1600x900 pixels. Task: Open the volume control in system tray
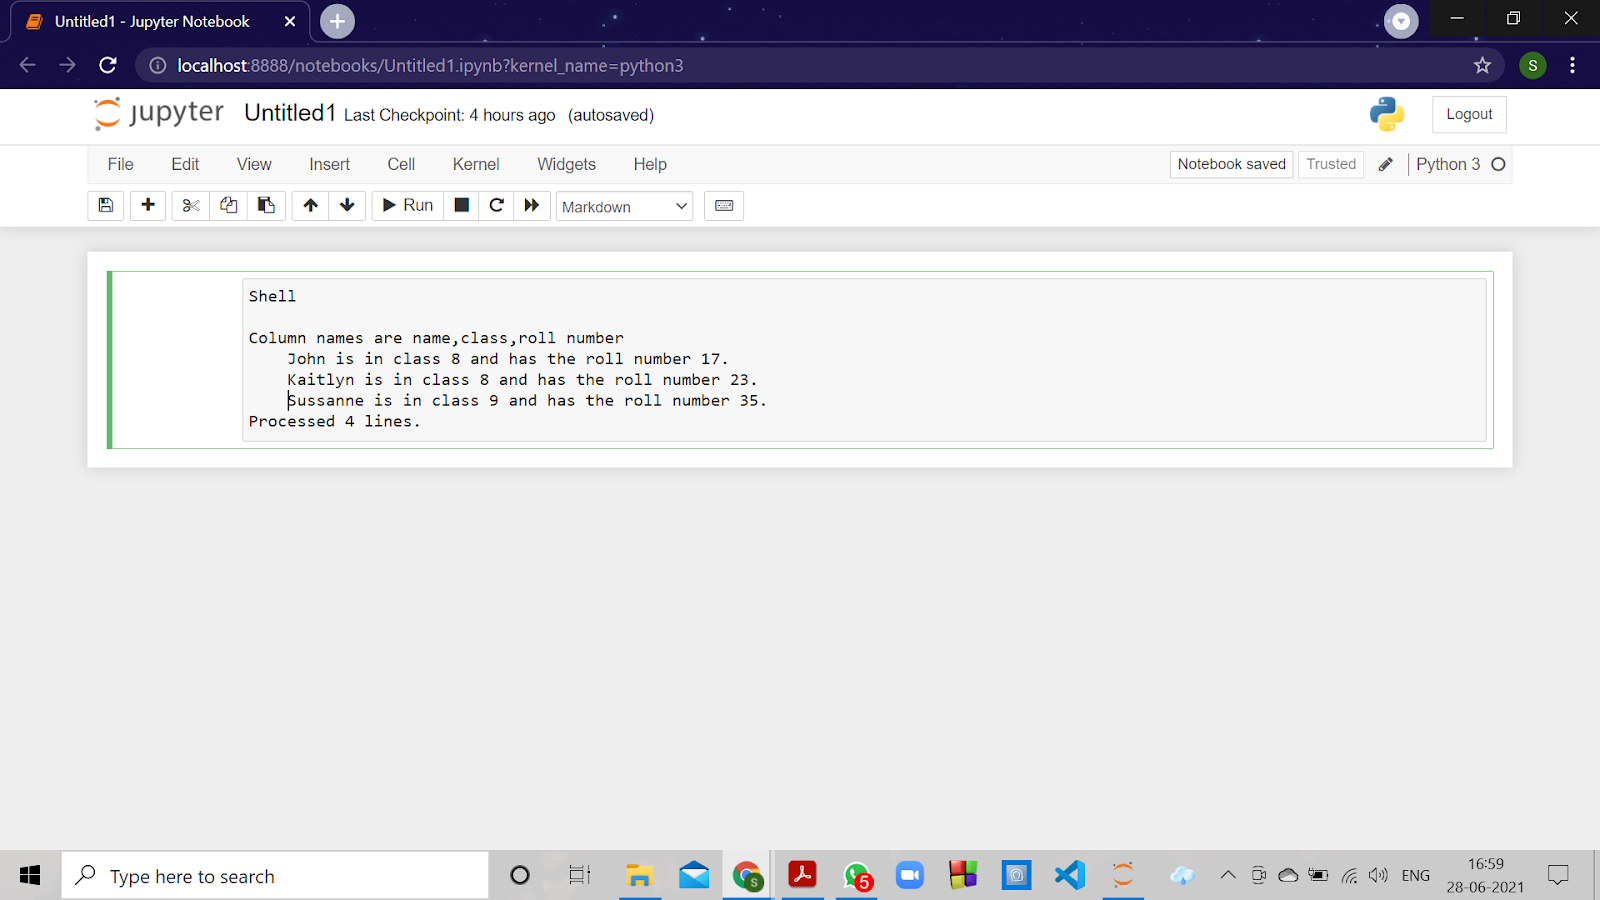[x=1378, y=876]
